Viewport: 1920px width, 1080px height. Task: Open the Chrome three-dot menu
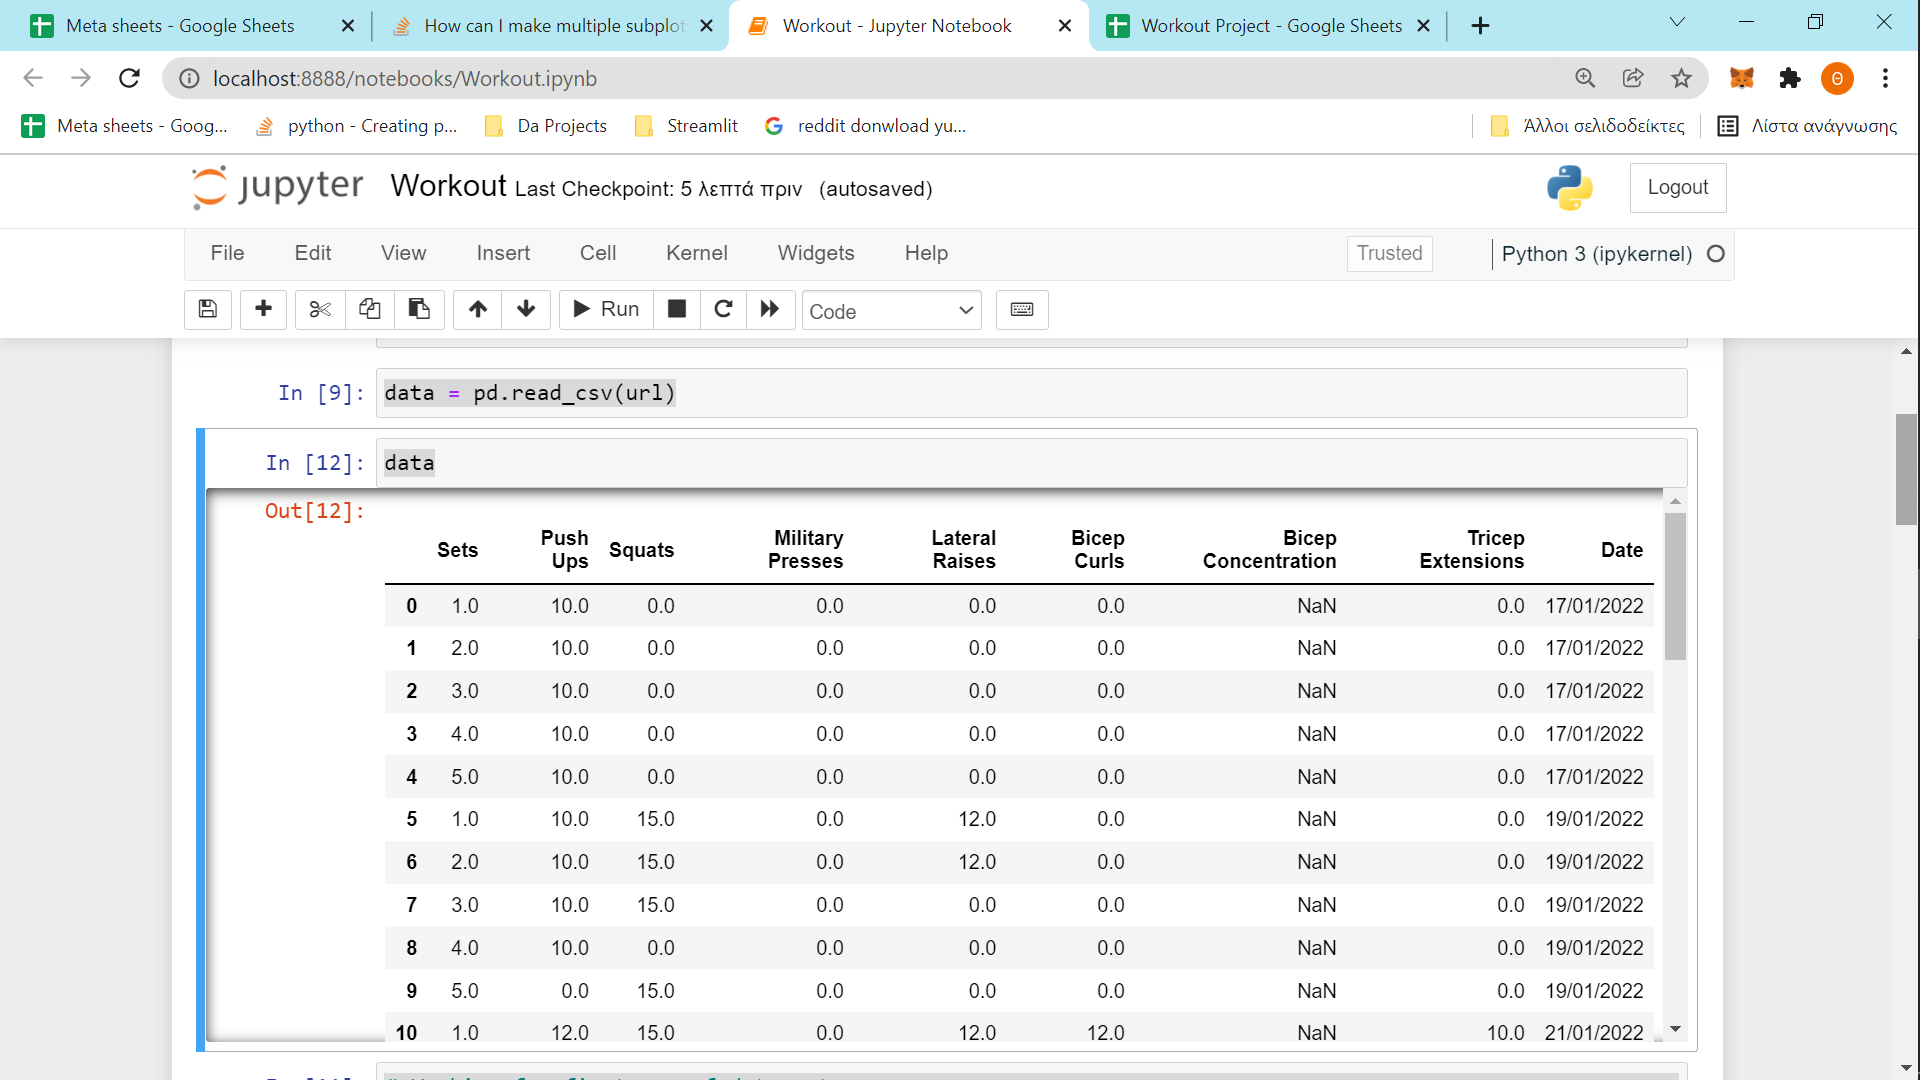click(1885, 78)
